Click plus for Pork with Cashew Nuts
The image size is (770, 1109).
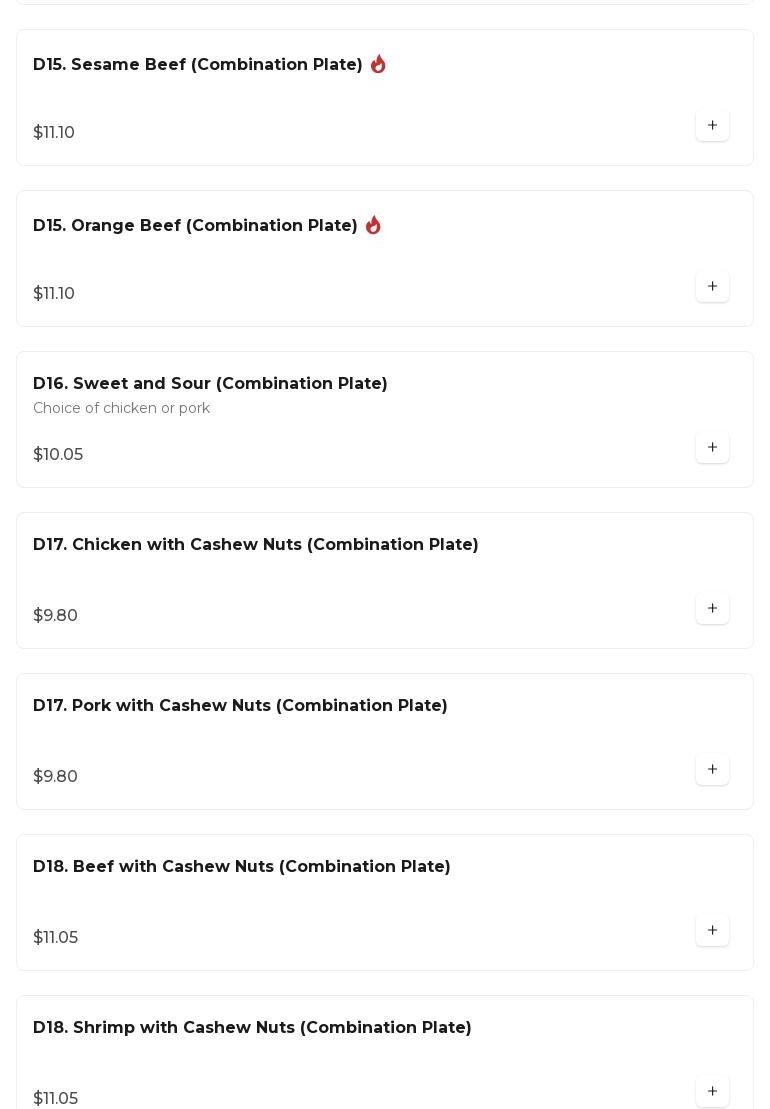pyautogui.click(x=712, y=770)
